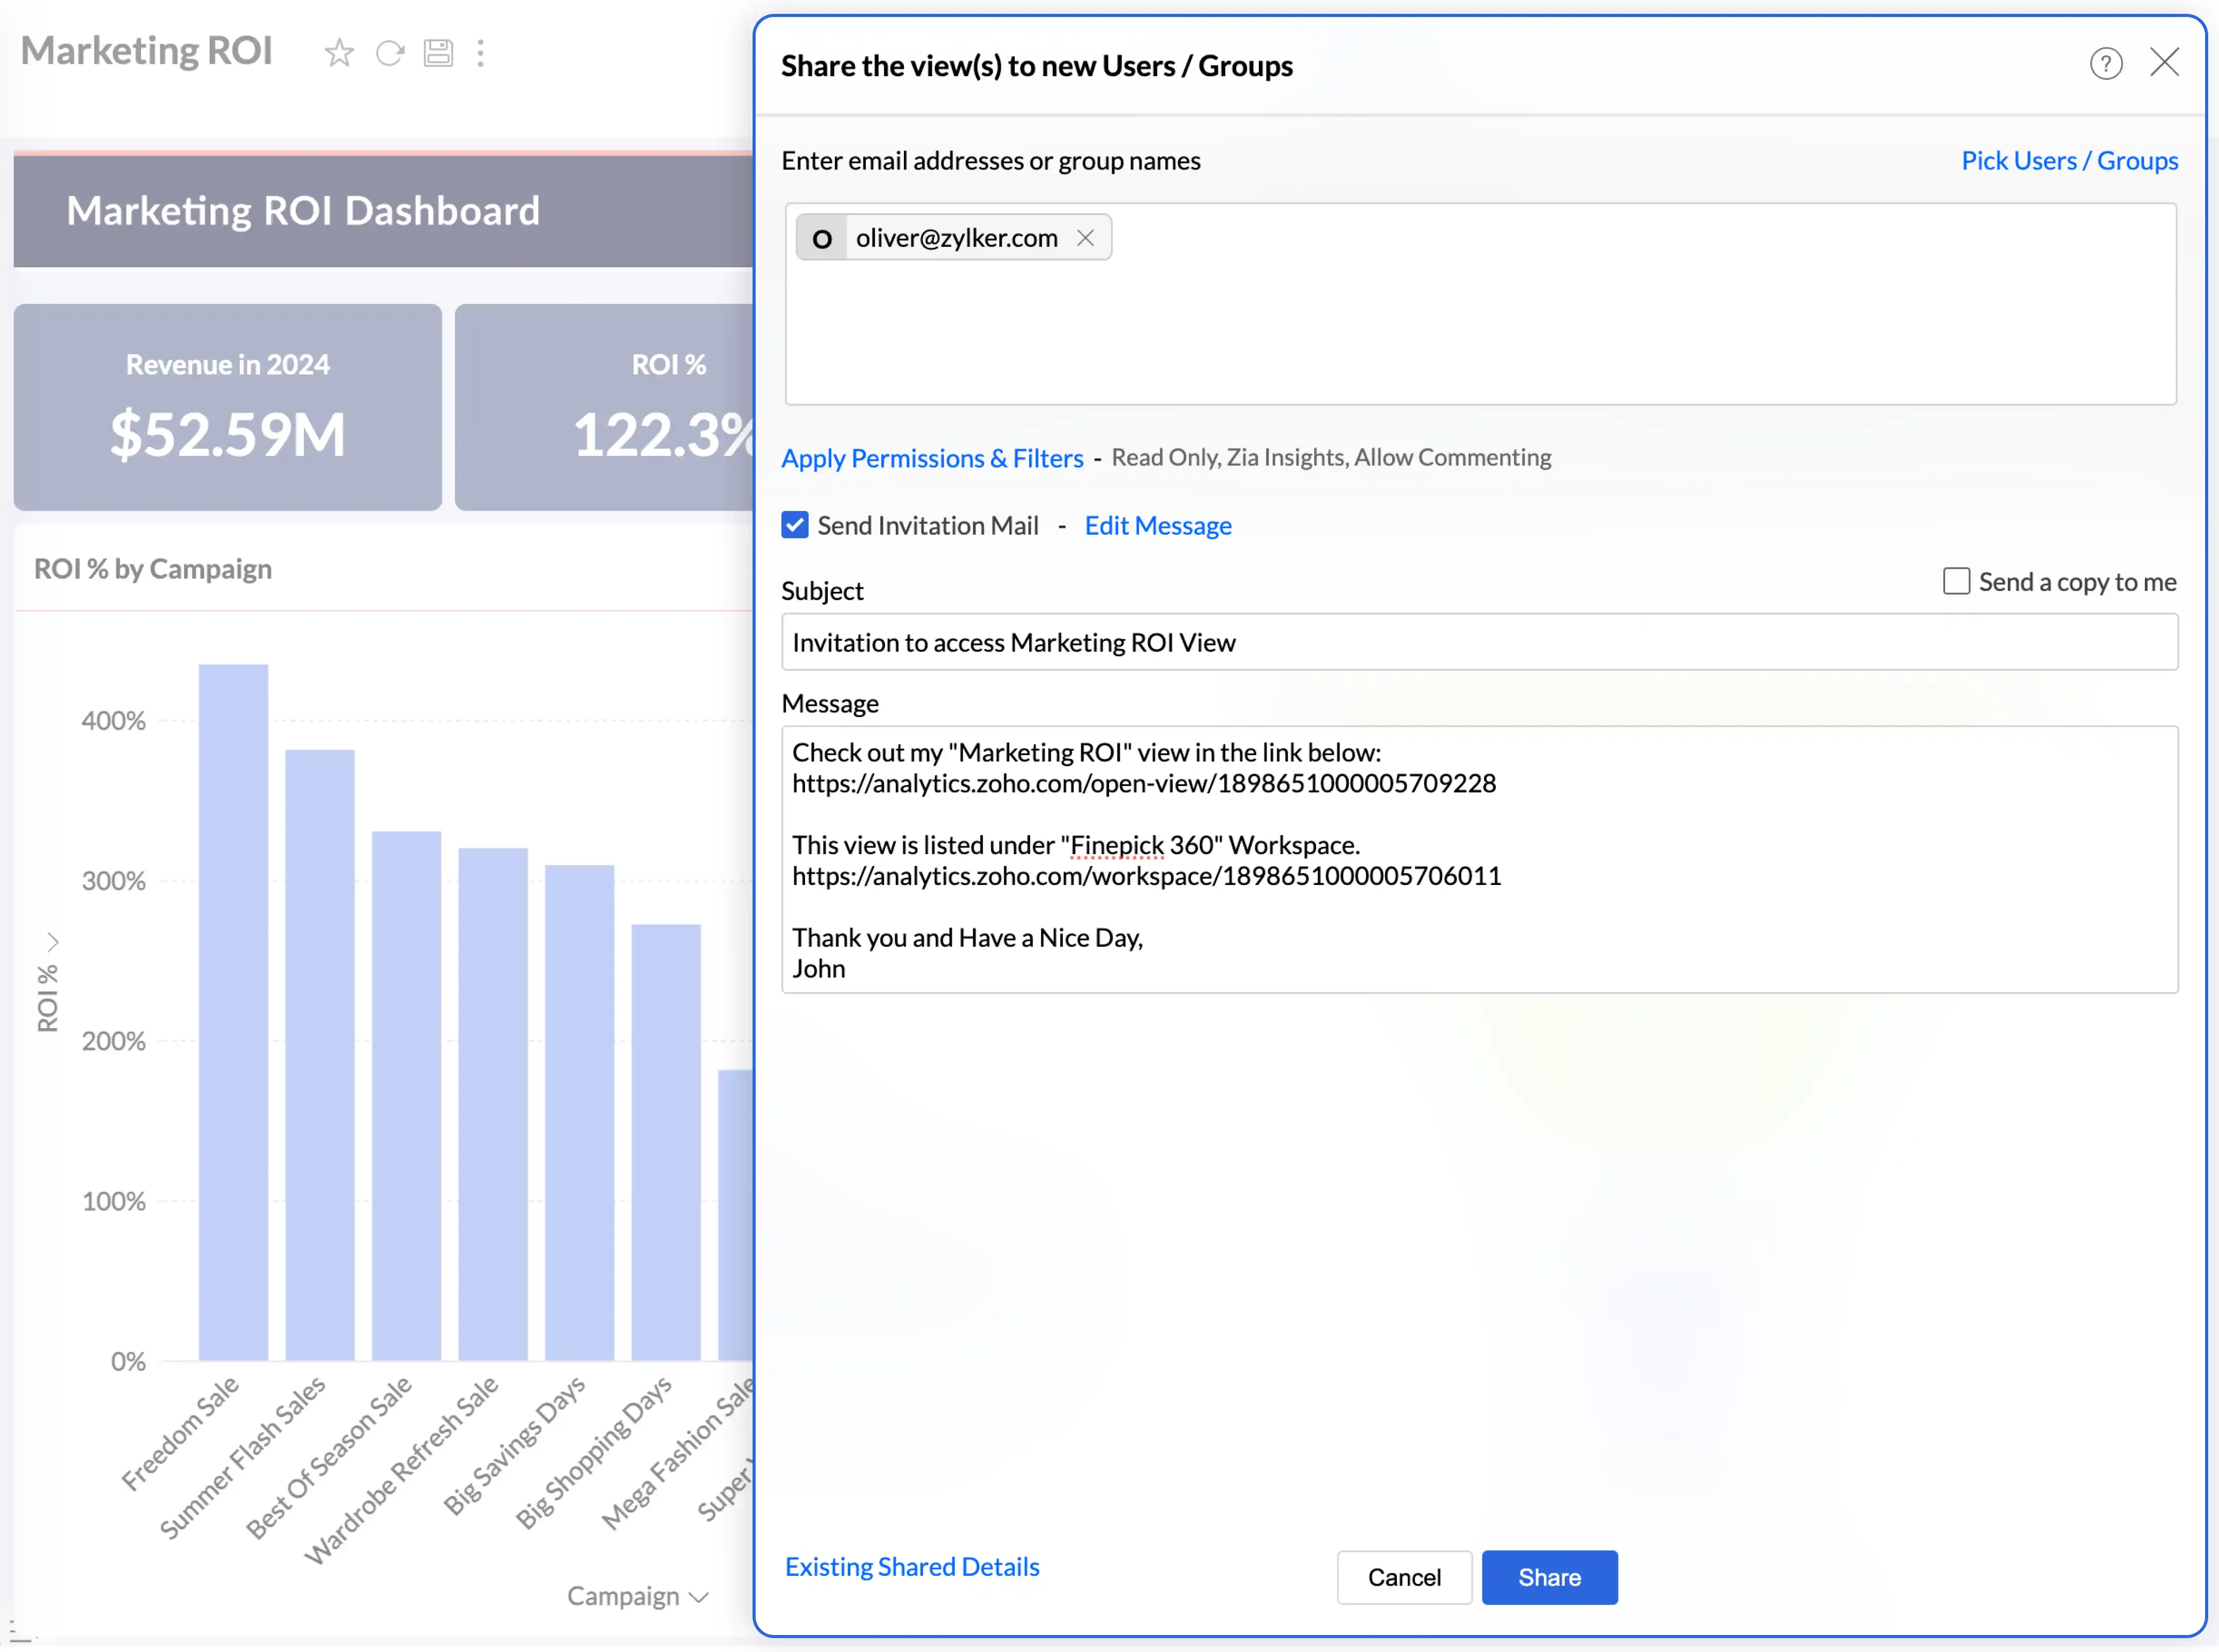Select the Summer Flash Sales bar
This screenshot has height=1652, width=2219.
(320, 1055)
